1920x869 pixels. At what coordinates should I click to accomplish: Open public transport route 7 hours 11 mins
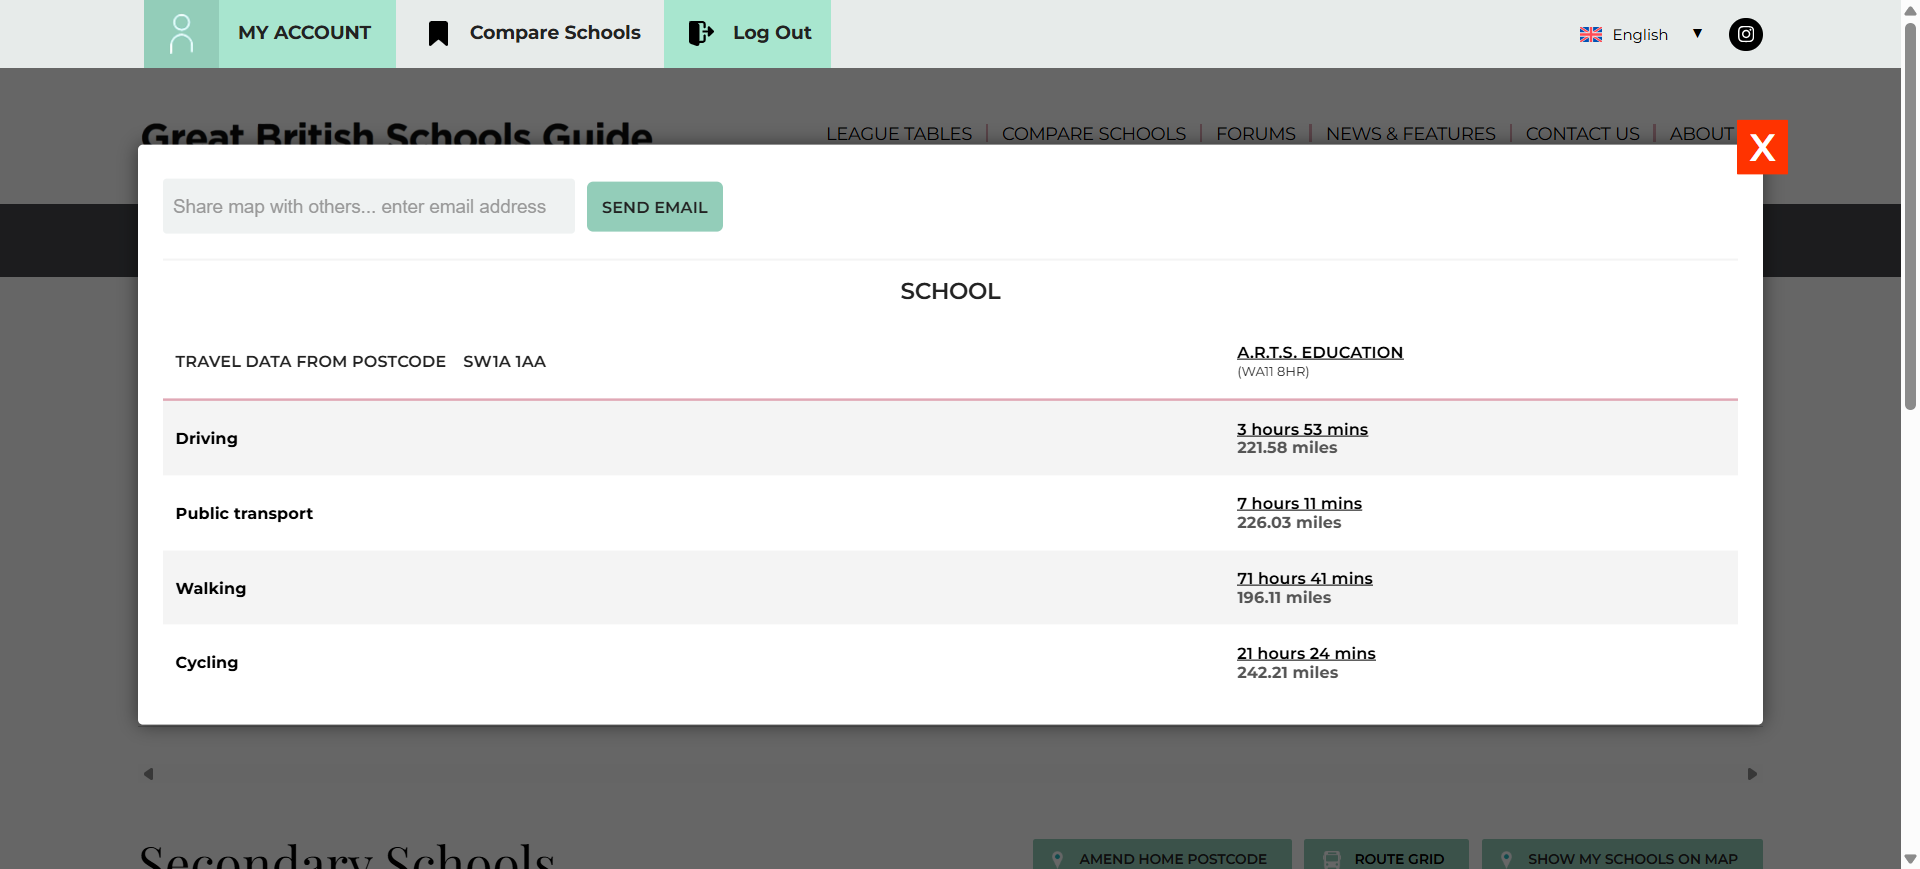[1299, 503]
